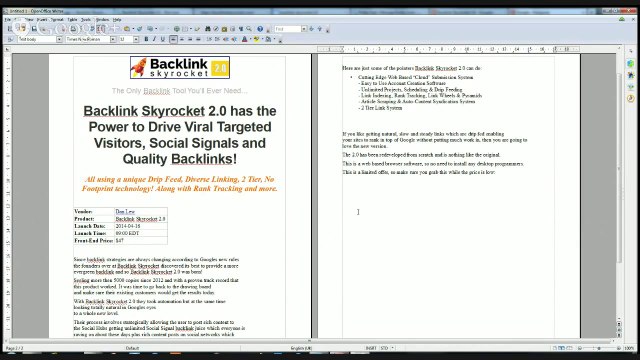
Task: Open the Tools menu
Action: click(86, 20)
